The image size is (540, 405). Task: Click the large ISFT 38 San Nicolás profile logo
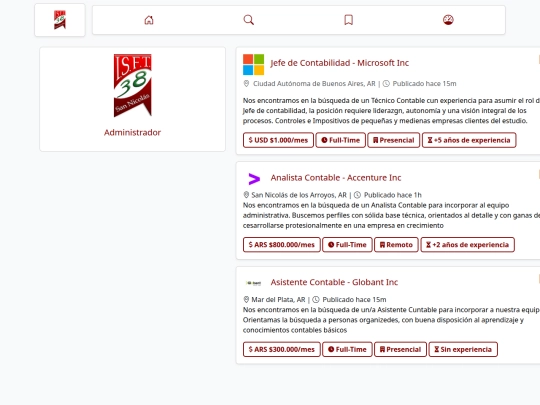click(x=133, y=85)
